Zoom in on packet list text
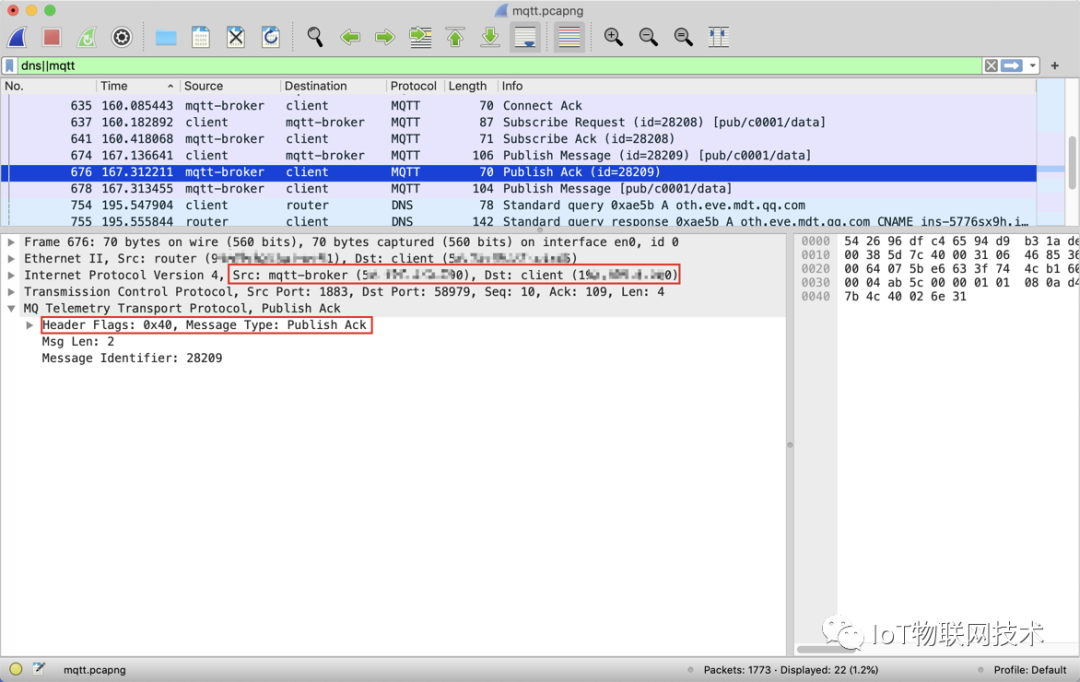This screenshot has height=682, width=1080. tap(613, 38)
